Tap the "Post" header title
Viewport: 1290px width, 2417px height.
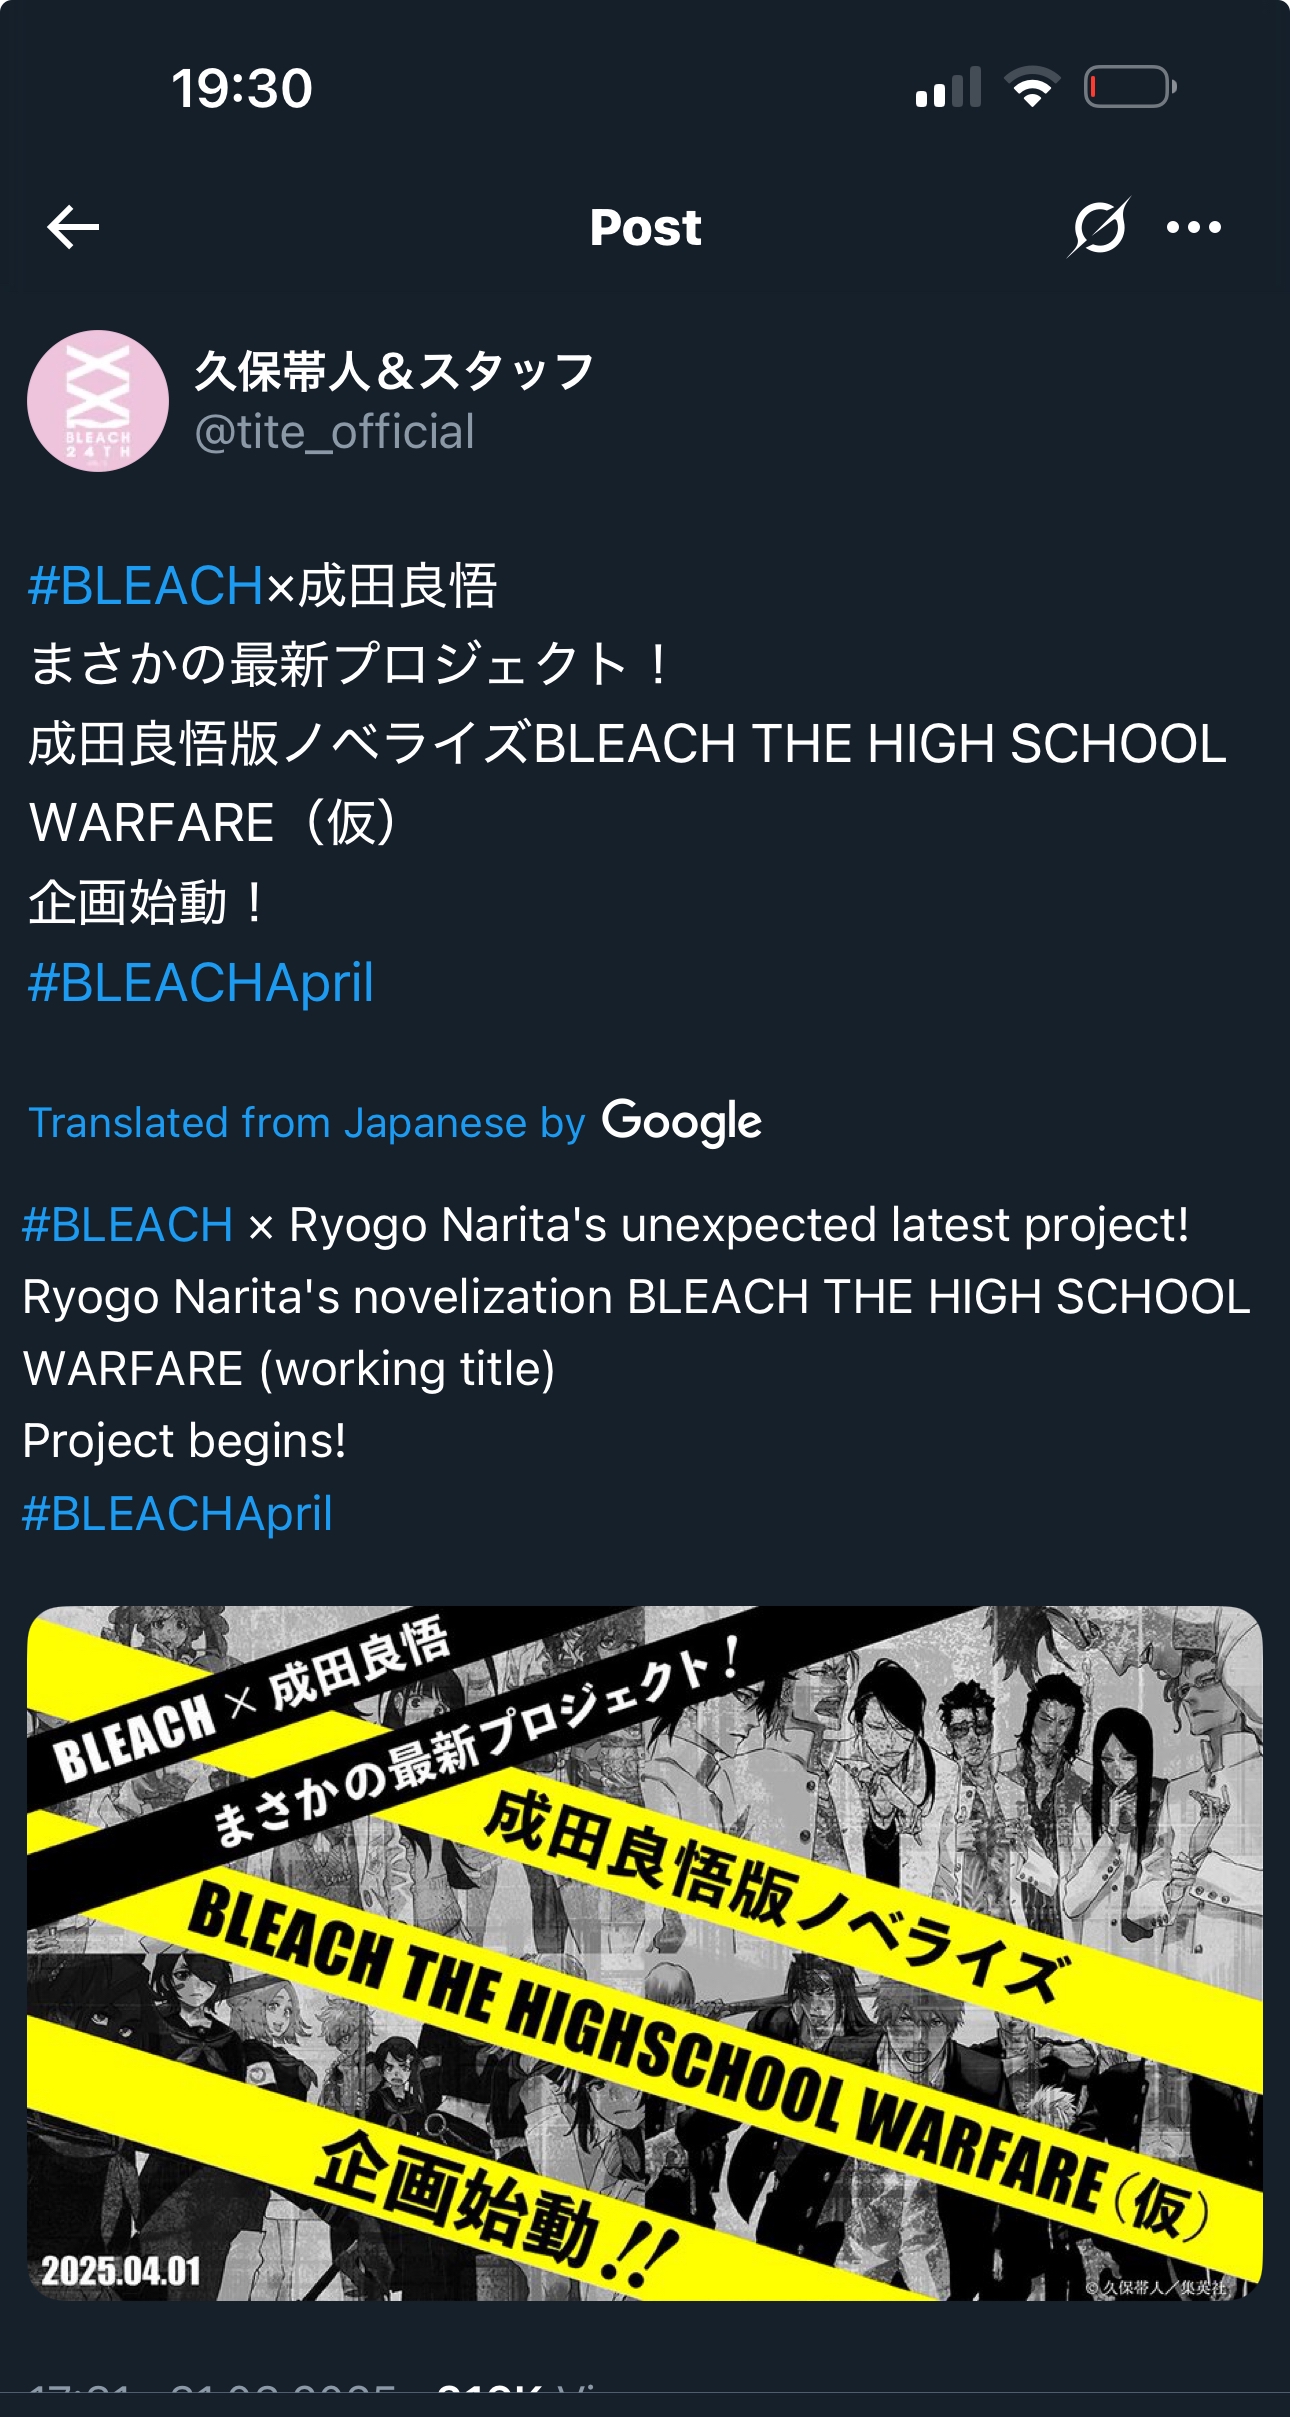tap(645, 228)
